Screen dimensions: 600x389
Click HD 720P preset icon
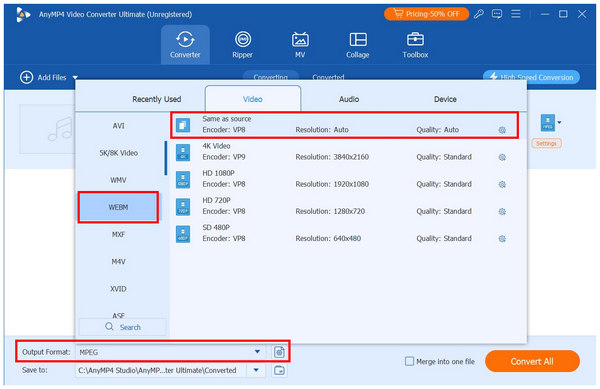tap(183, 207)
